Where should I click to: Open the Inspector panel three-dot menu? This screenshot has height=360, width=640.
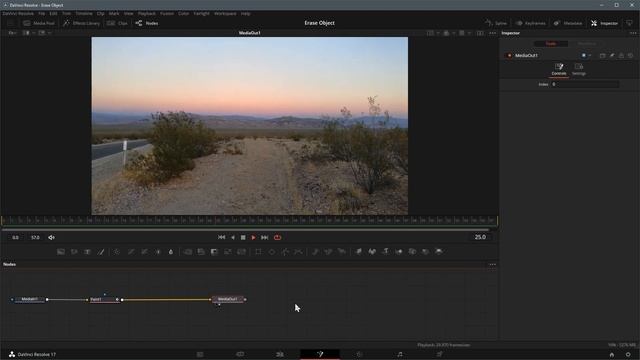pos(633,33)
